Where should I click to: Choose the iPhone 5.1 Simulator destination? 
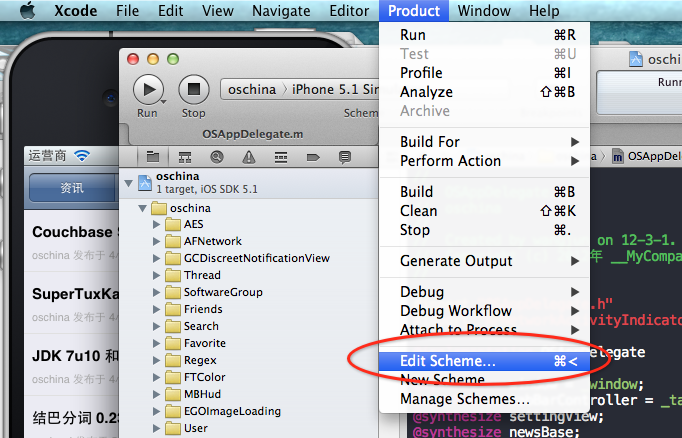click(335, 90)
